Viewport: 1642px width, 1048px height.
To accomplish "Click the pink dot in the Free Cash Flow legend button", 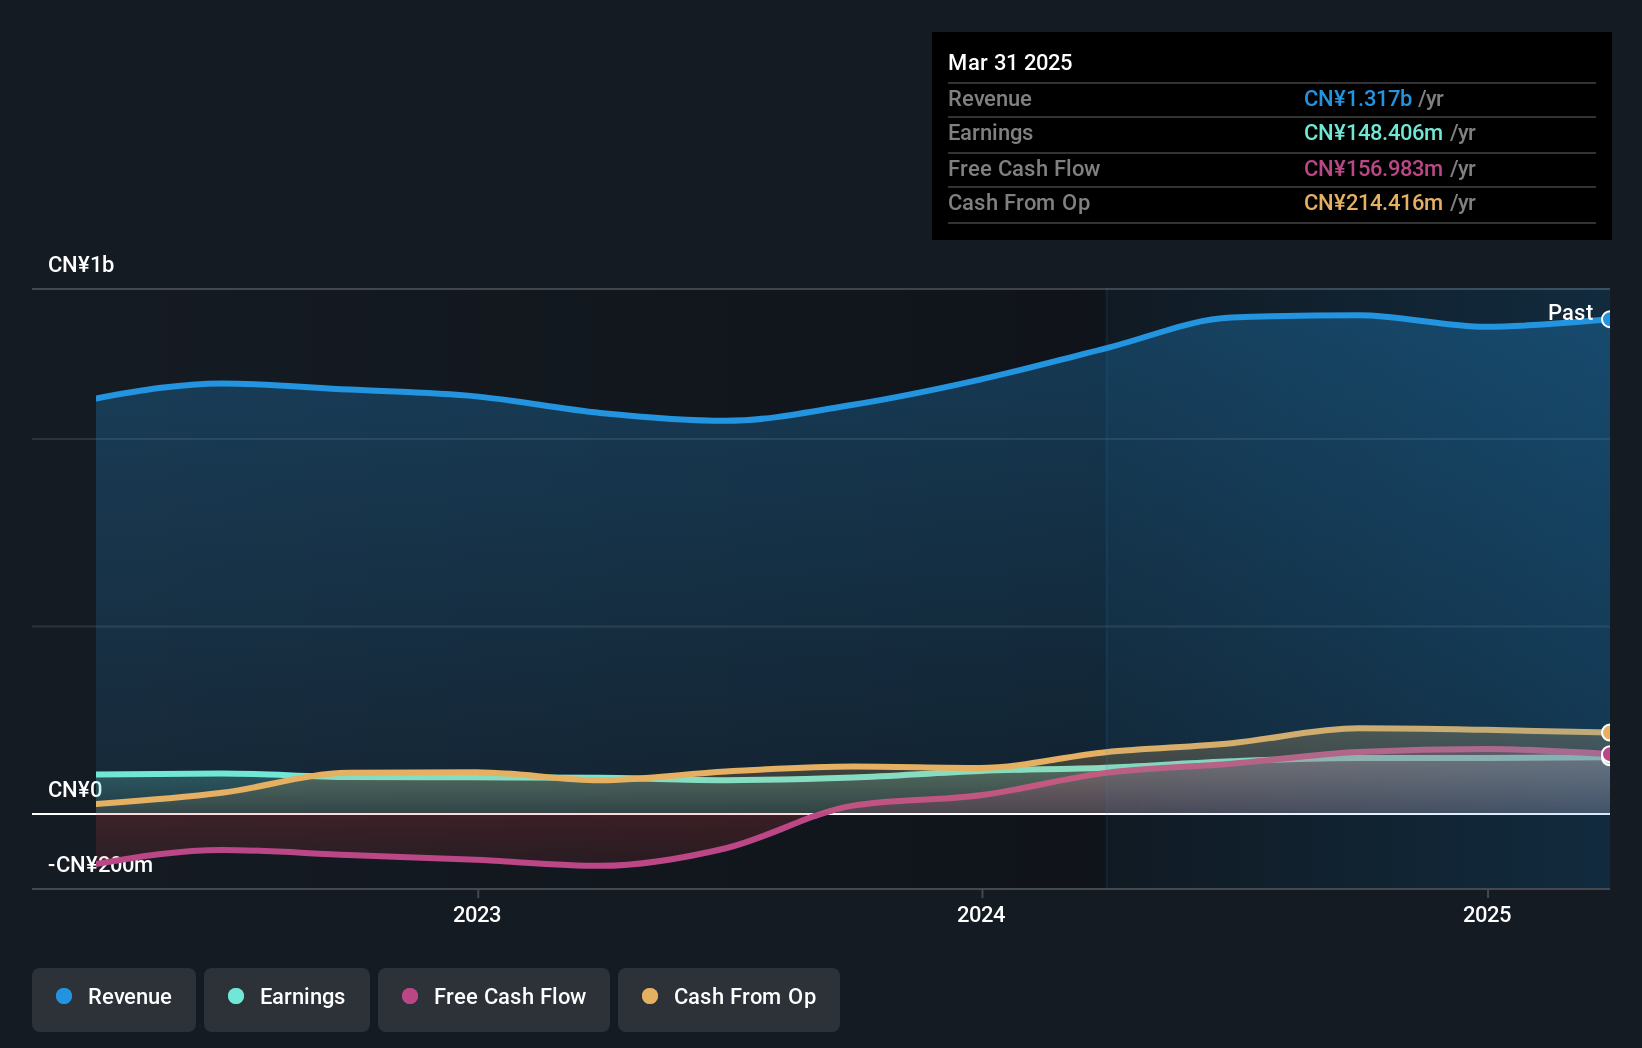I will [x=410, y=996].
